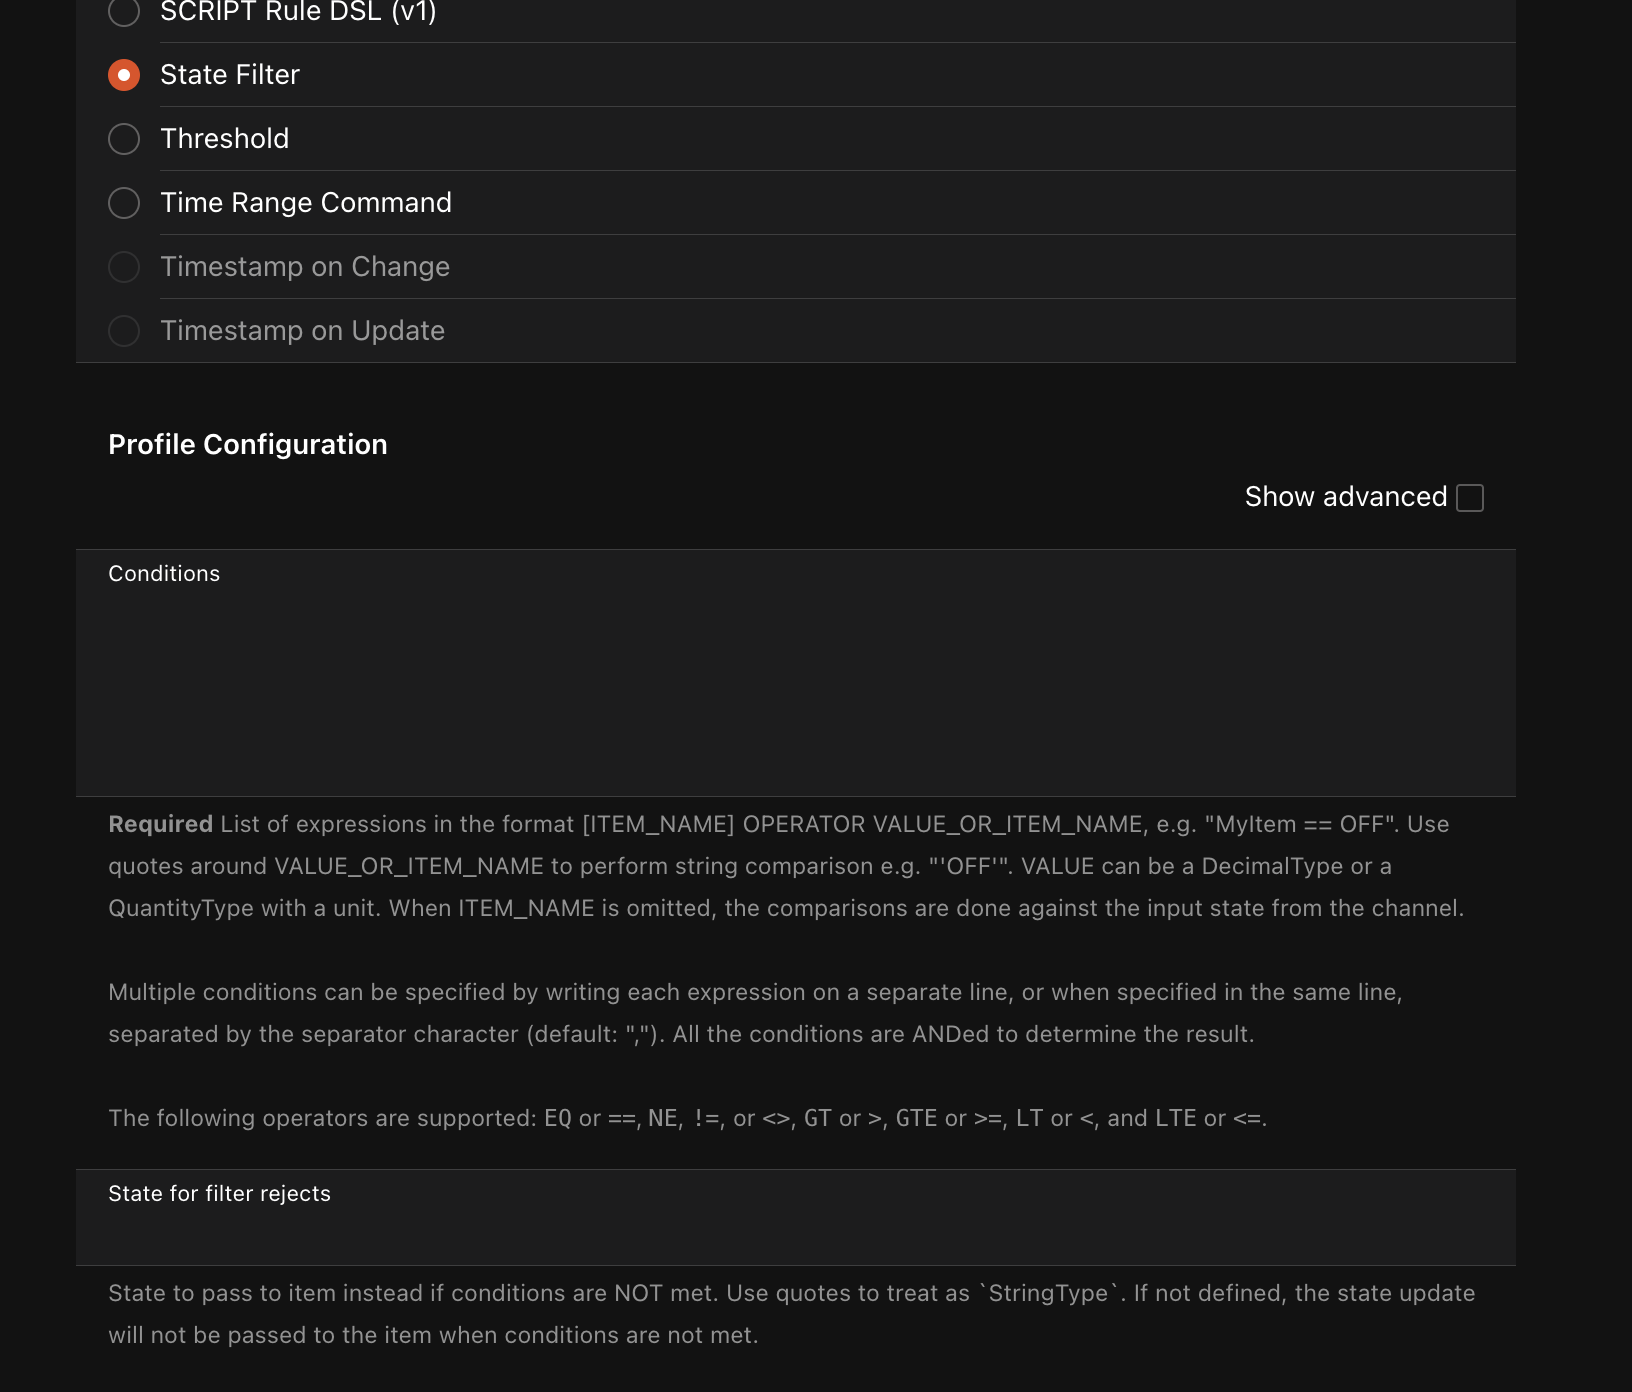Screen dimensions: 1632x1392
Task: Select the State Filter radio button
Action: point(124,75)
